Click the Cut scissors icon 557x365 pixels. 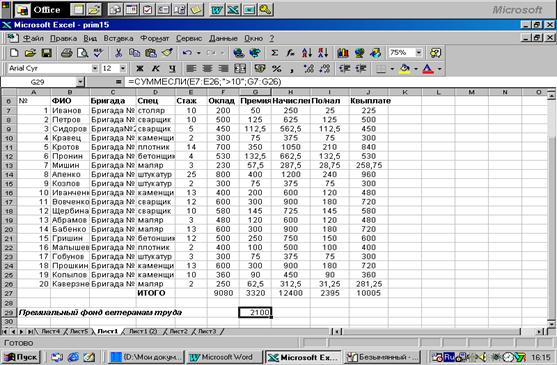118,53
